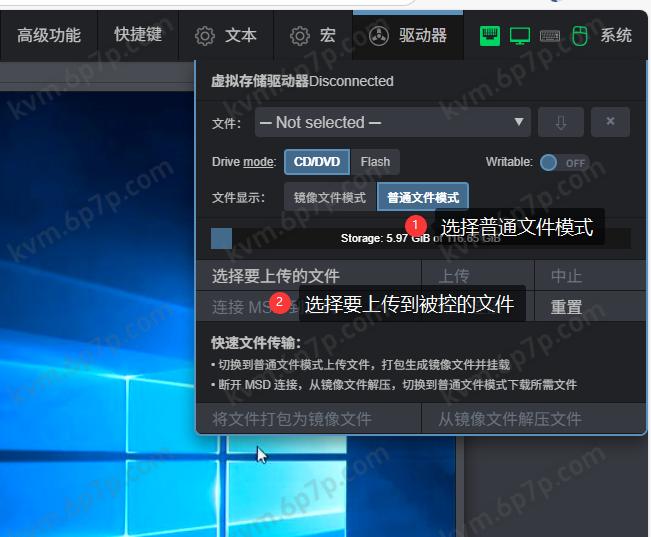Image resolution: width=651 pixels, height=537 pixels.
Task: Open the 系统 menu
Action: point(616,36)
